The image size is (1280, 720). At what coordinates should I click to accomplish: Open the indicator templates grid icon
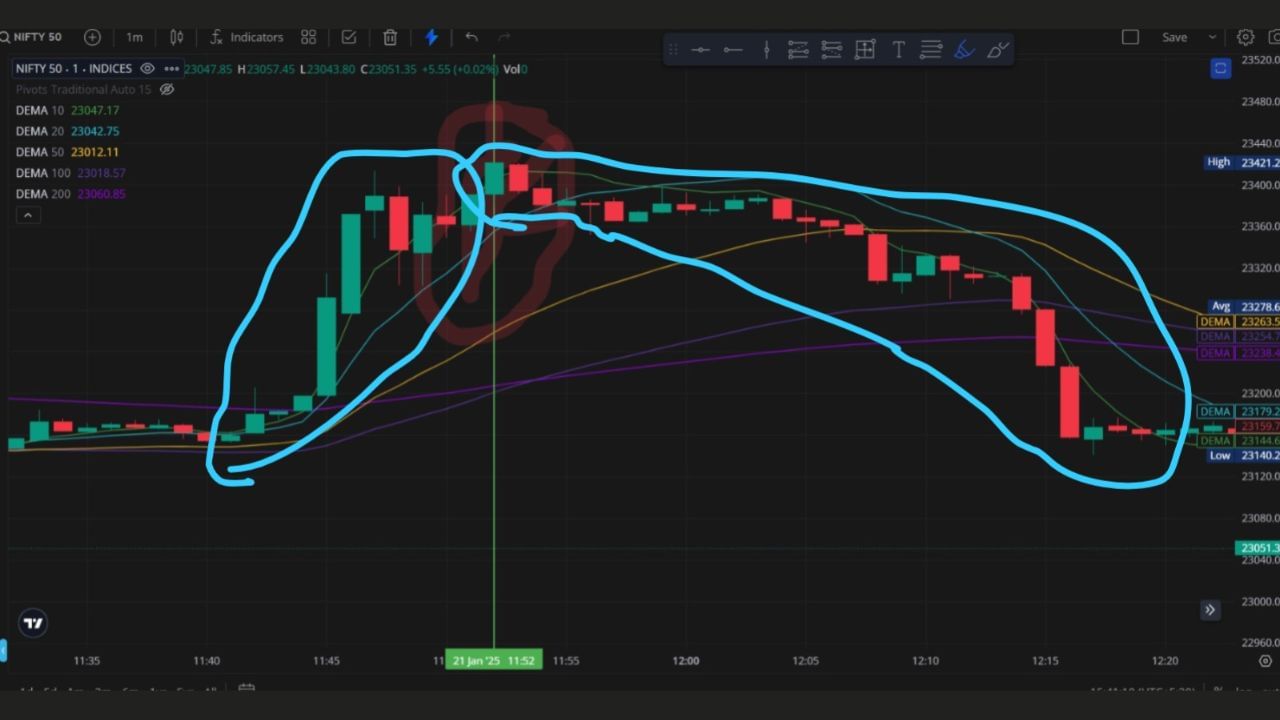click(x=309, y=37)
